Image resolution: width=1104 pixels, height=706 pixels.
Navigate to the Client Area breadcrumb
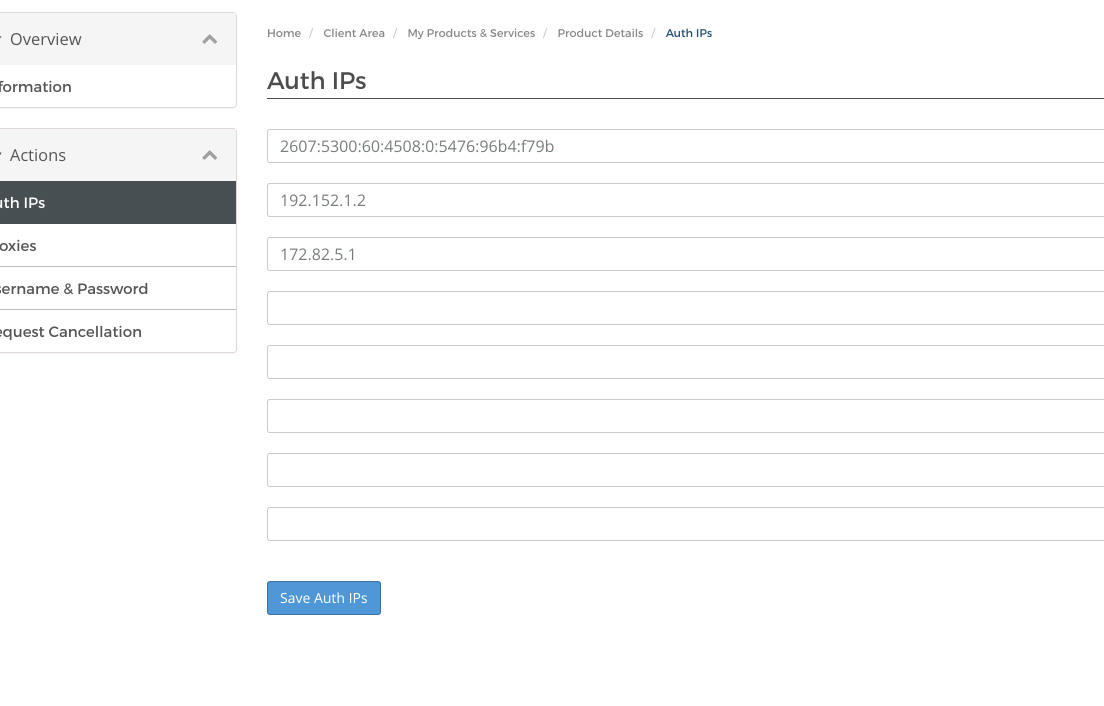pyautogui.click(x=354, y=33)
